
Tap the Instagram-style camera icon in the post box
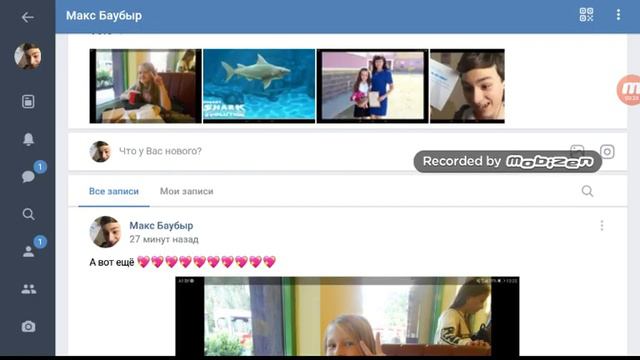(607, 151)
